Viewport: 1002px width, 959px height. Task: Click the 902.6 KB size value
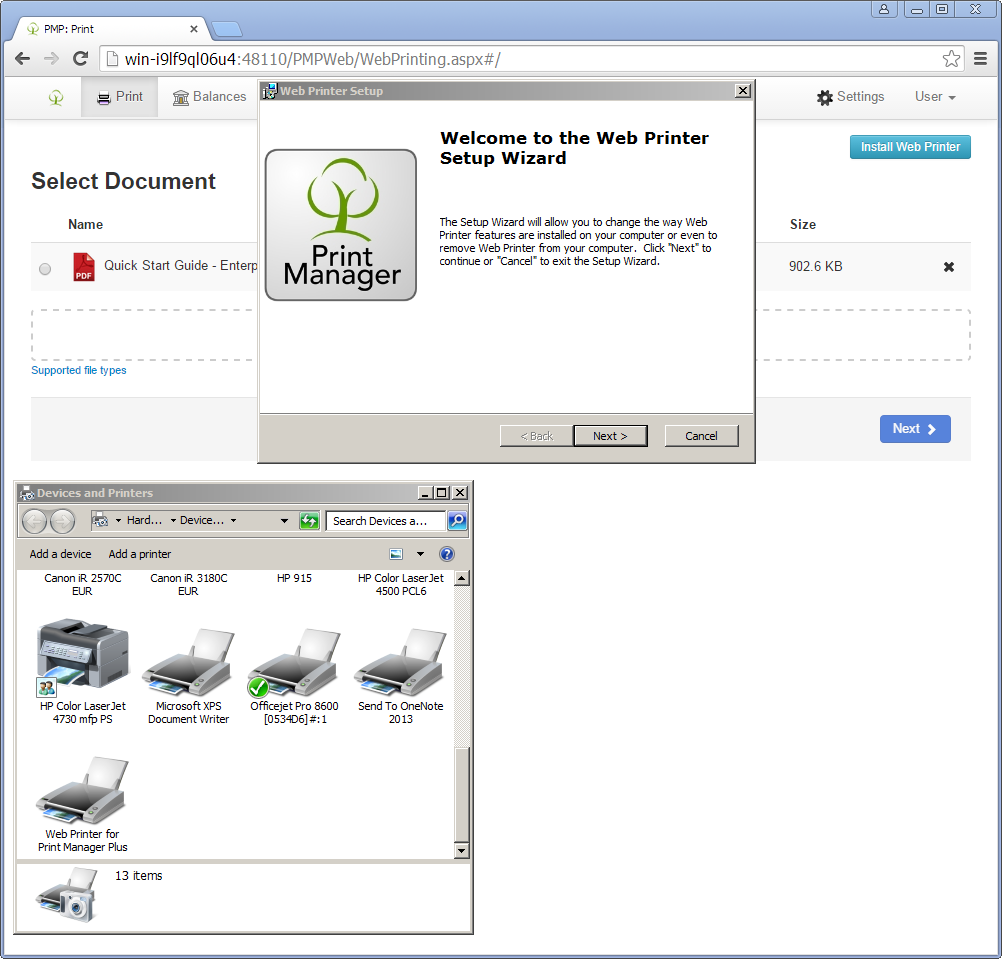(815, 266)
